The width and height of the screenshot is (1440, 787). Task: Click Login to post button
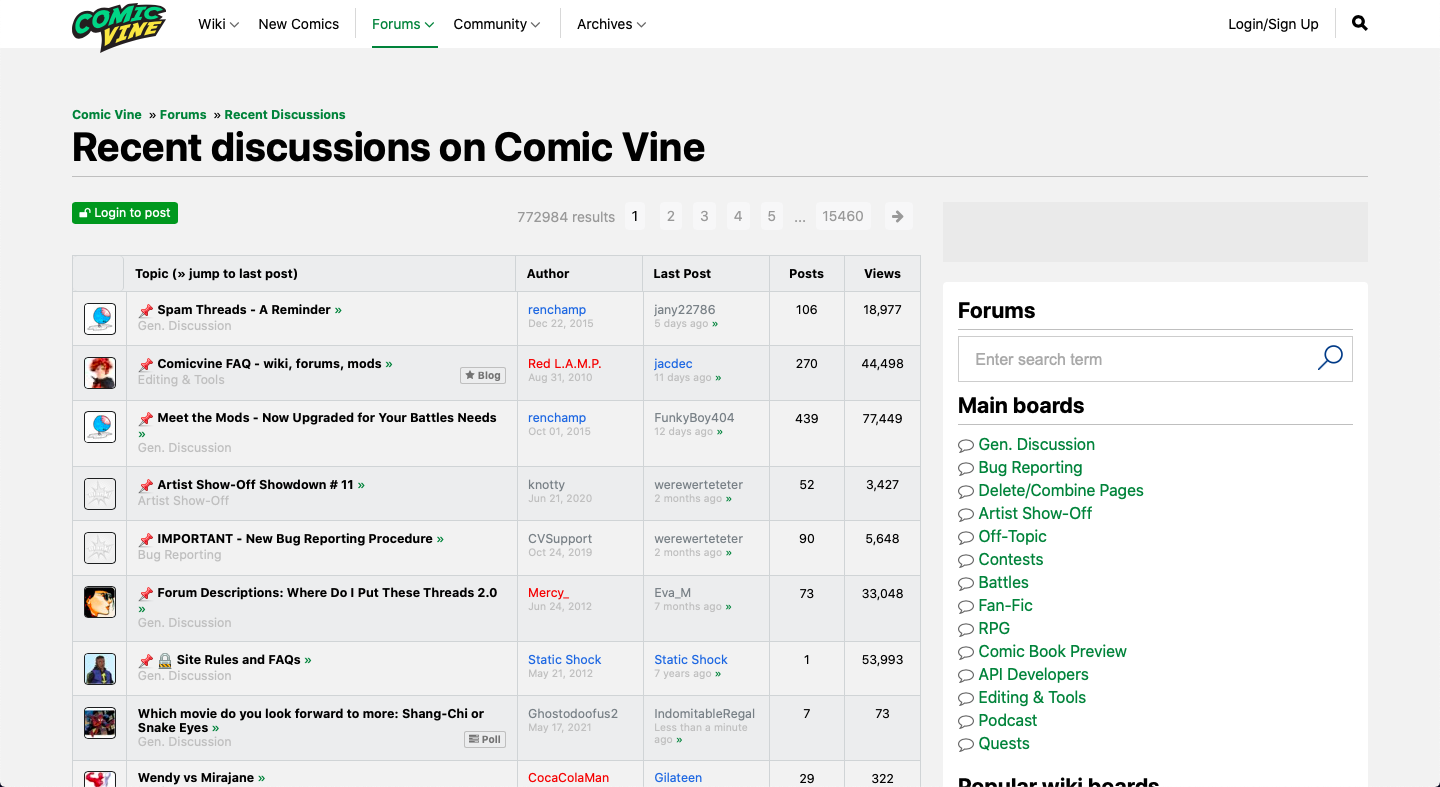pos(125,212)
